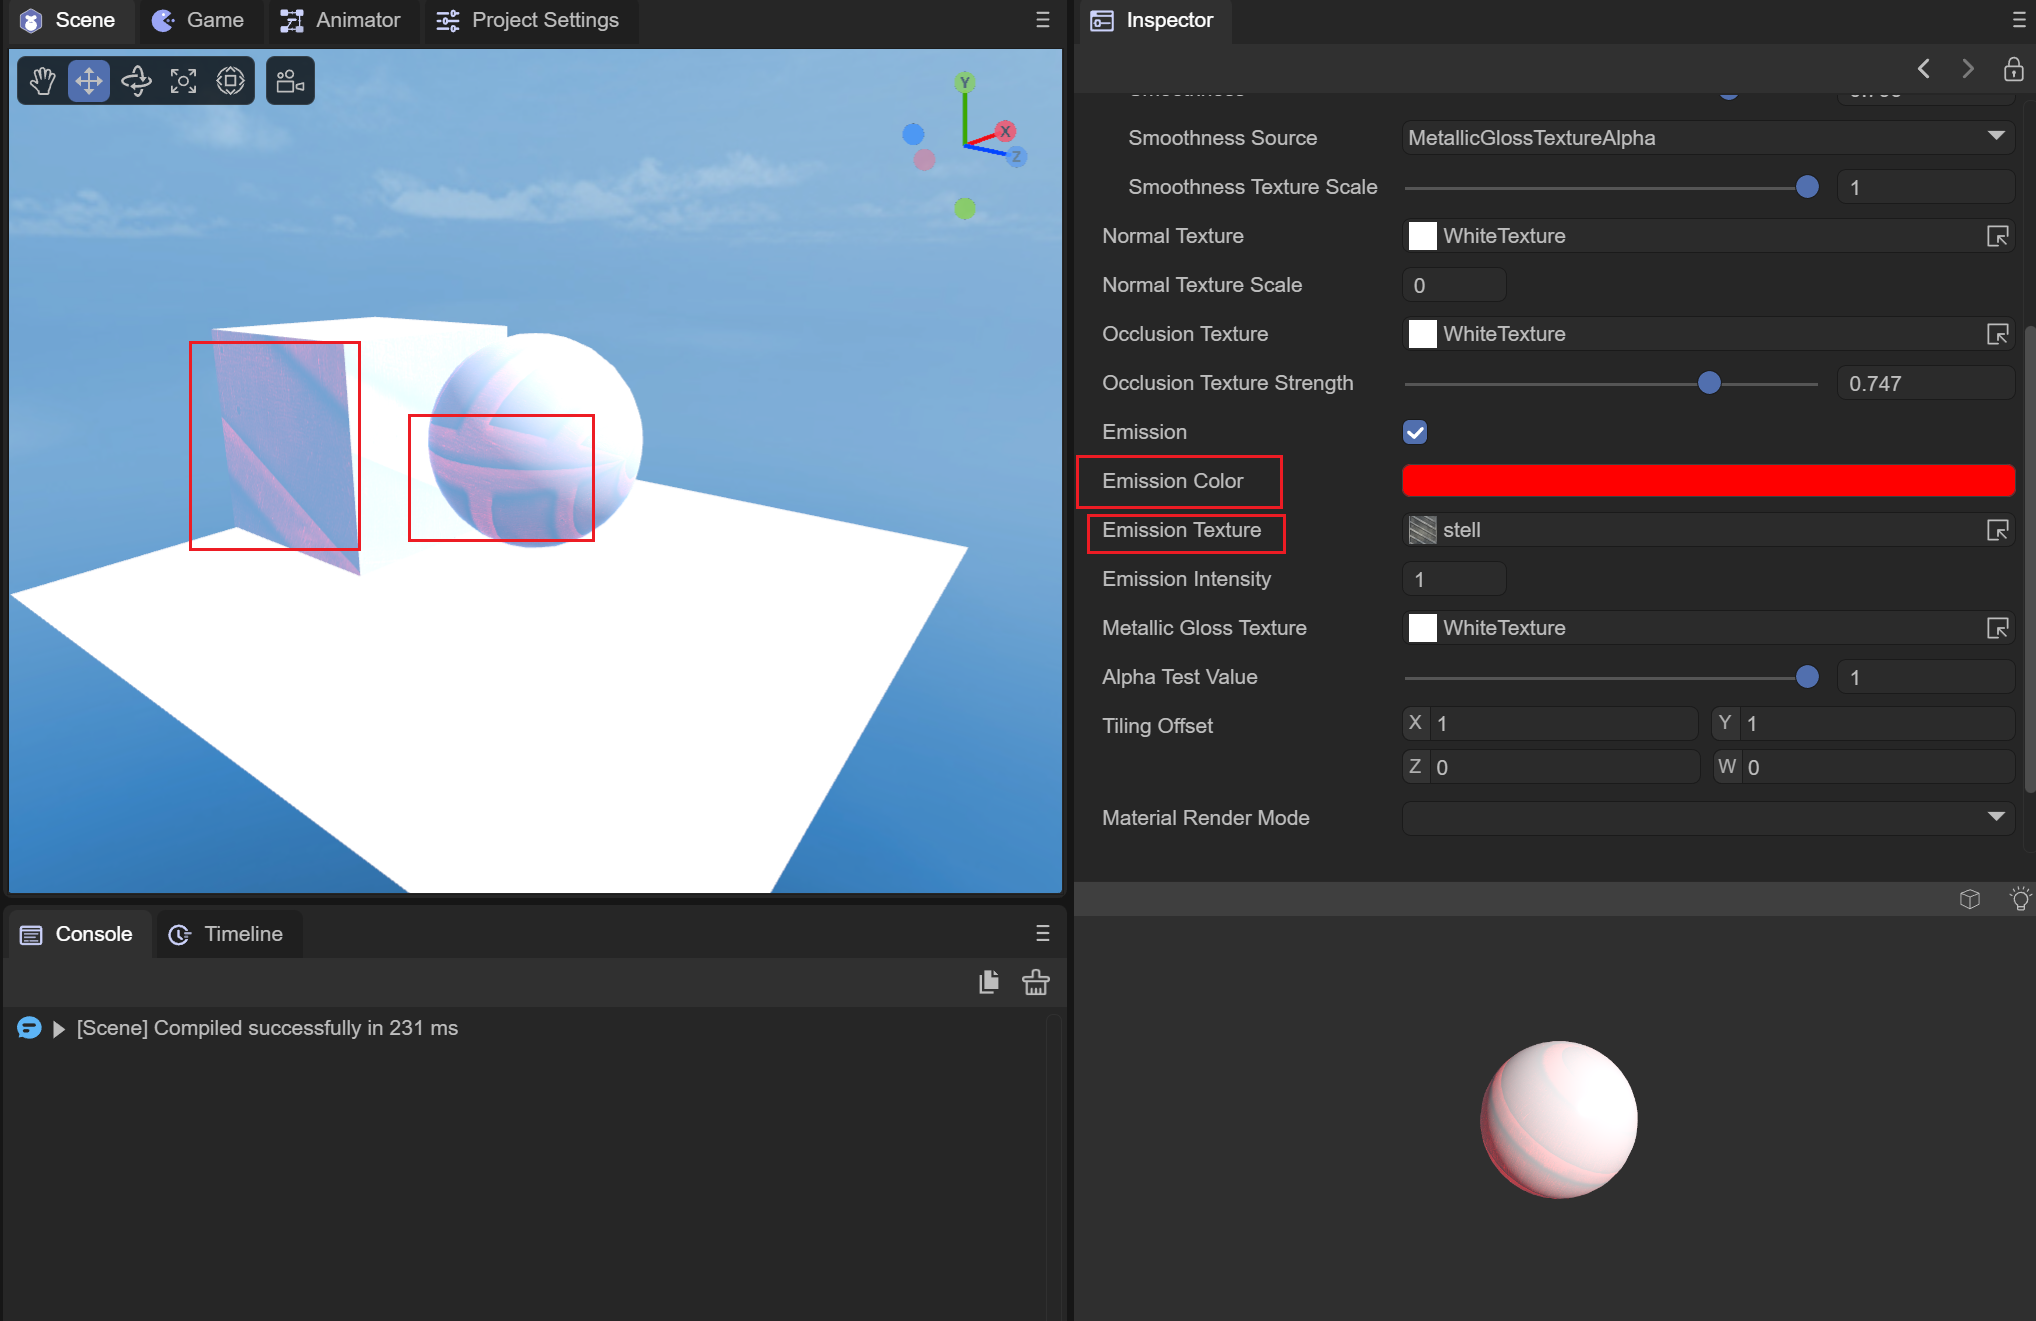Click the Emission Intensity input field

[x=1454, y=579]
